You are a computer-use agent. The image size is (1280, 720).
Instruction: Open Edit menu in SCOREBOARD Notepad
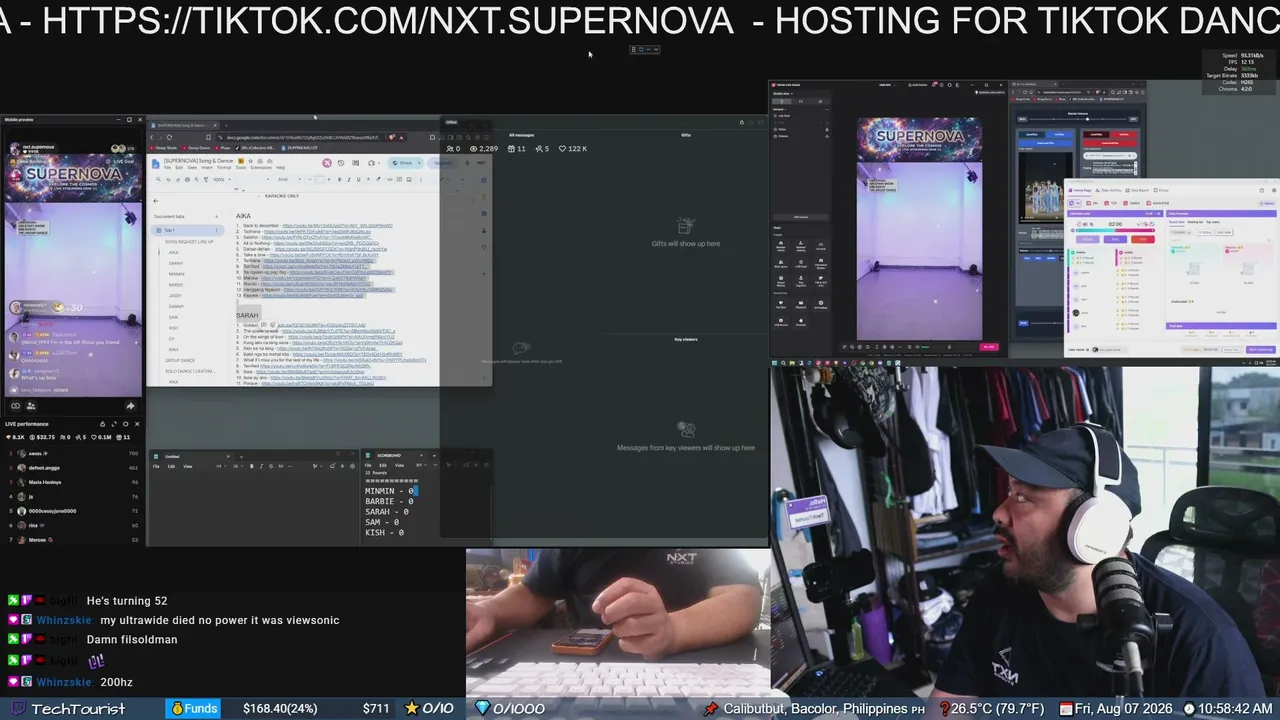(x=382, y=466)
